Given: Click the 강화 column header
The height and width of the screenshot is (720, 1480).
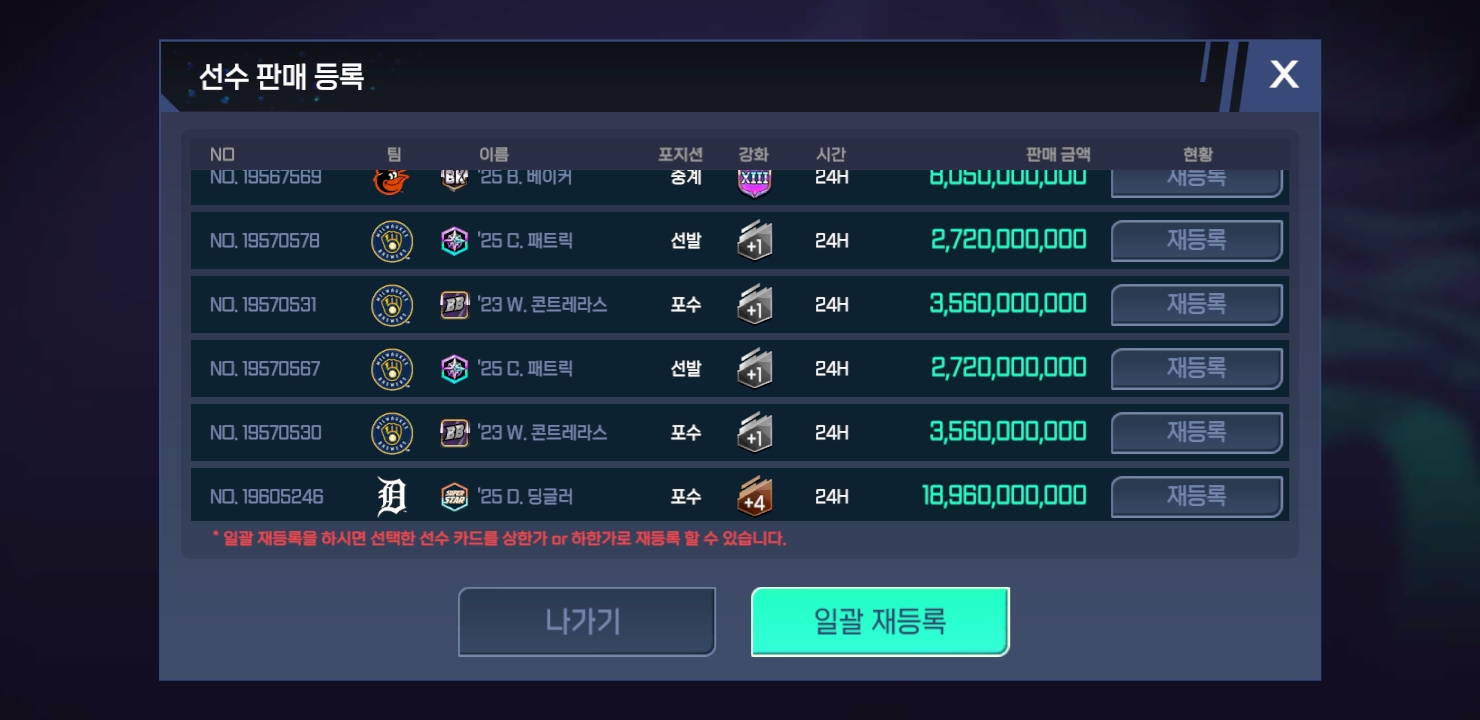Looking at the screenshot, I should [x=753, y=155].
